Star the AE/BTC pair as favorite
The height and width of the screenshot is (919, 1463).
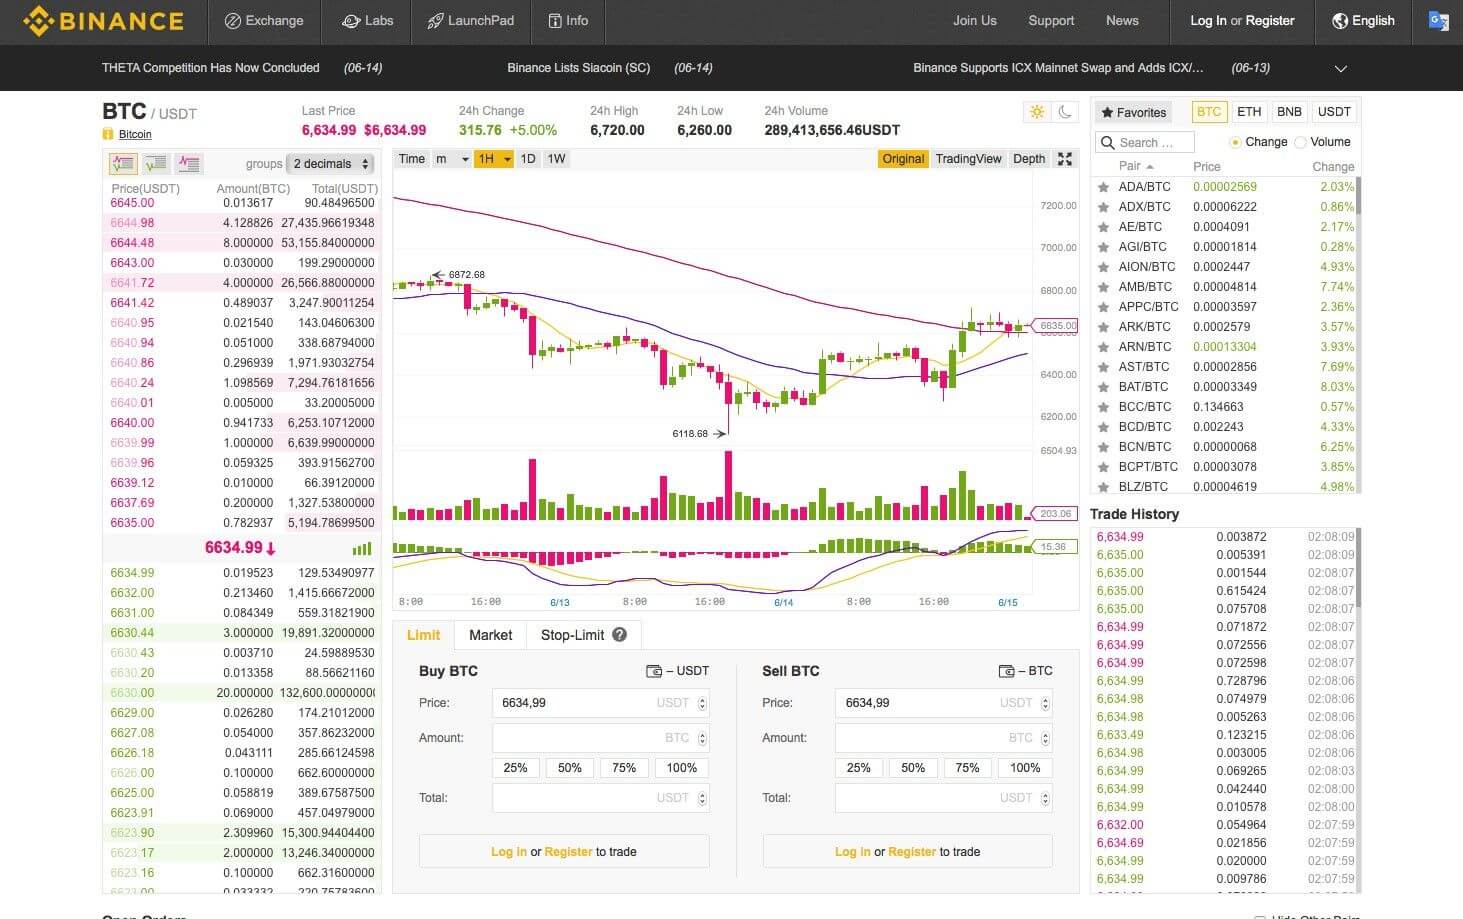coord(1103,227)
